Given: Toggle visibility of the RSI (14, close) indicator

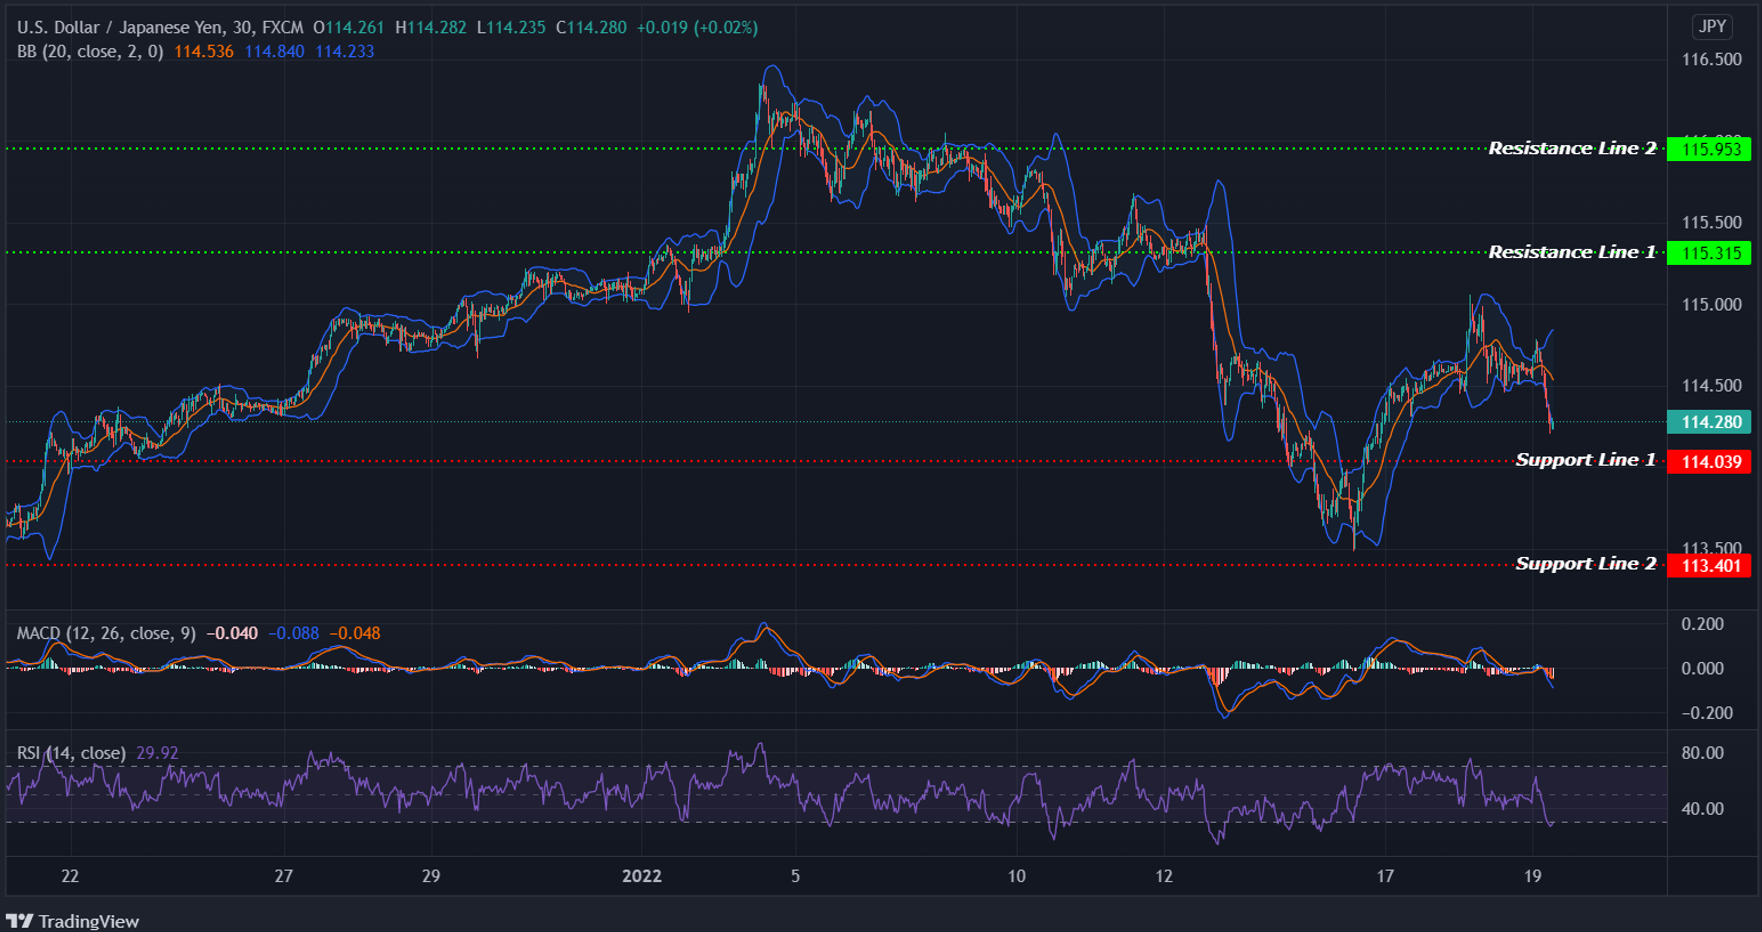Looking at the screenshot, I should (70, 752).
